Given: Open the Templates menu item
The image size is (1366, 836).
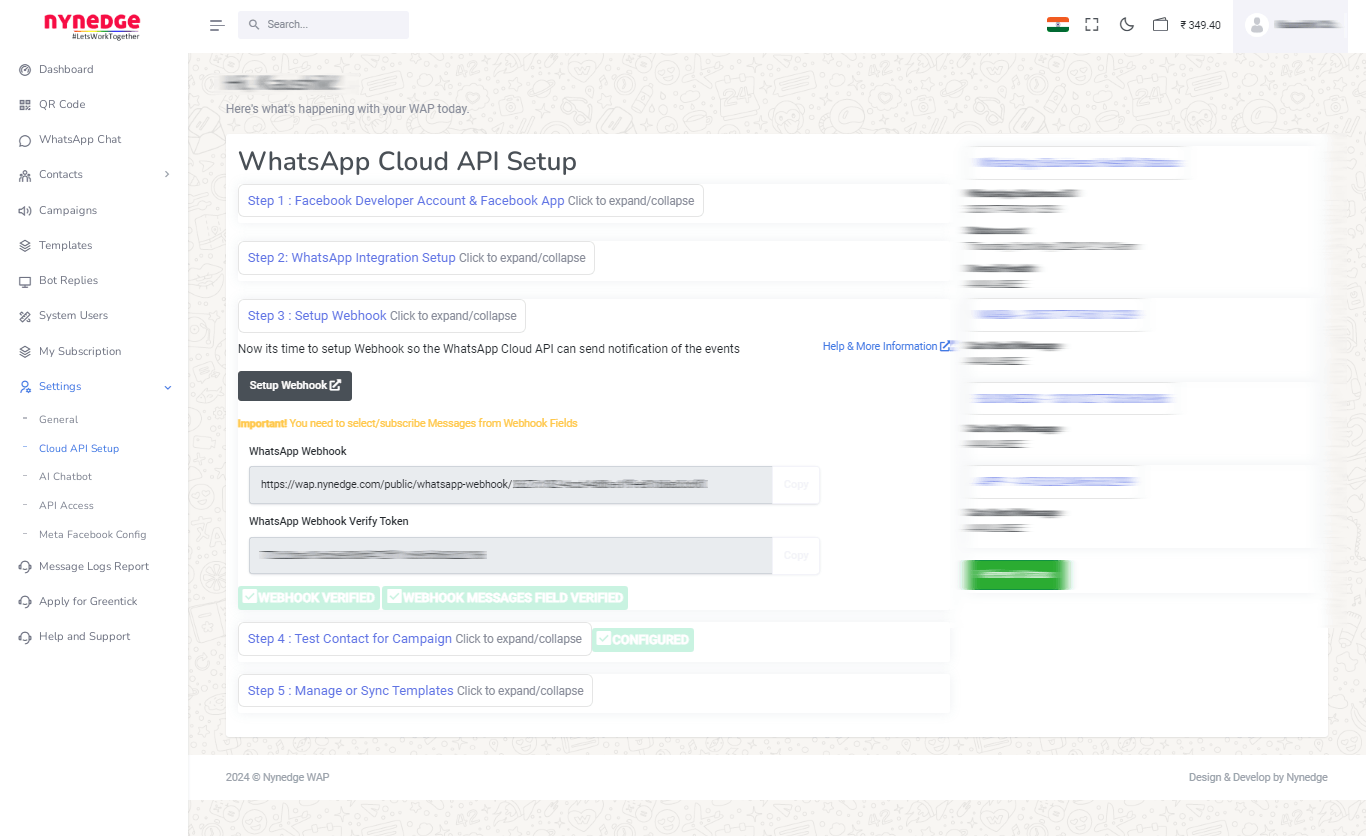Looking at the screenshot, I should coord(66,246).
